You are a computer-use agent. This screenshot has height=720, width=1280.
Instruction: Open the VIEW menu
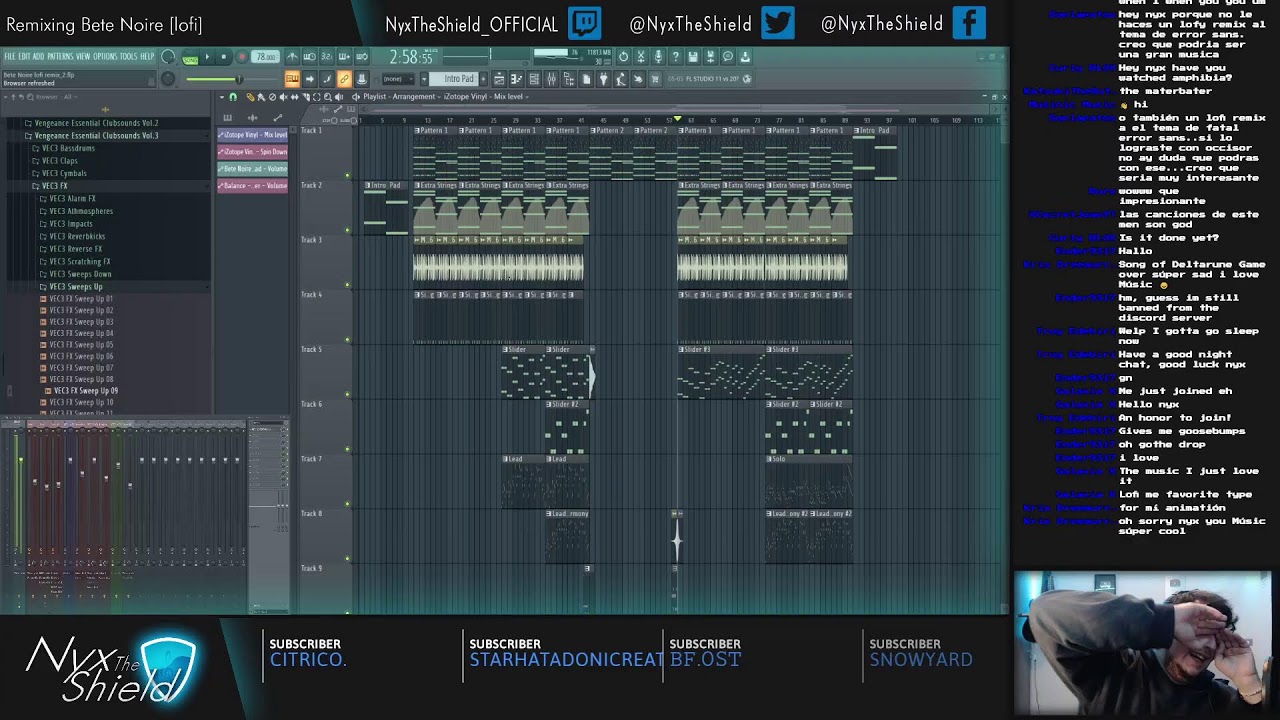coord(83,57)
